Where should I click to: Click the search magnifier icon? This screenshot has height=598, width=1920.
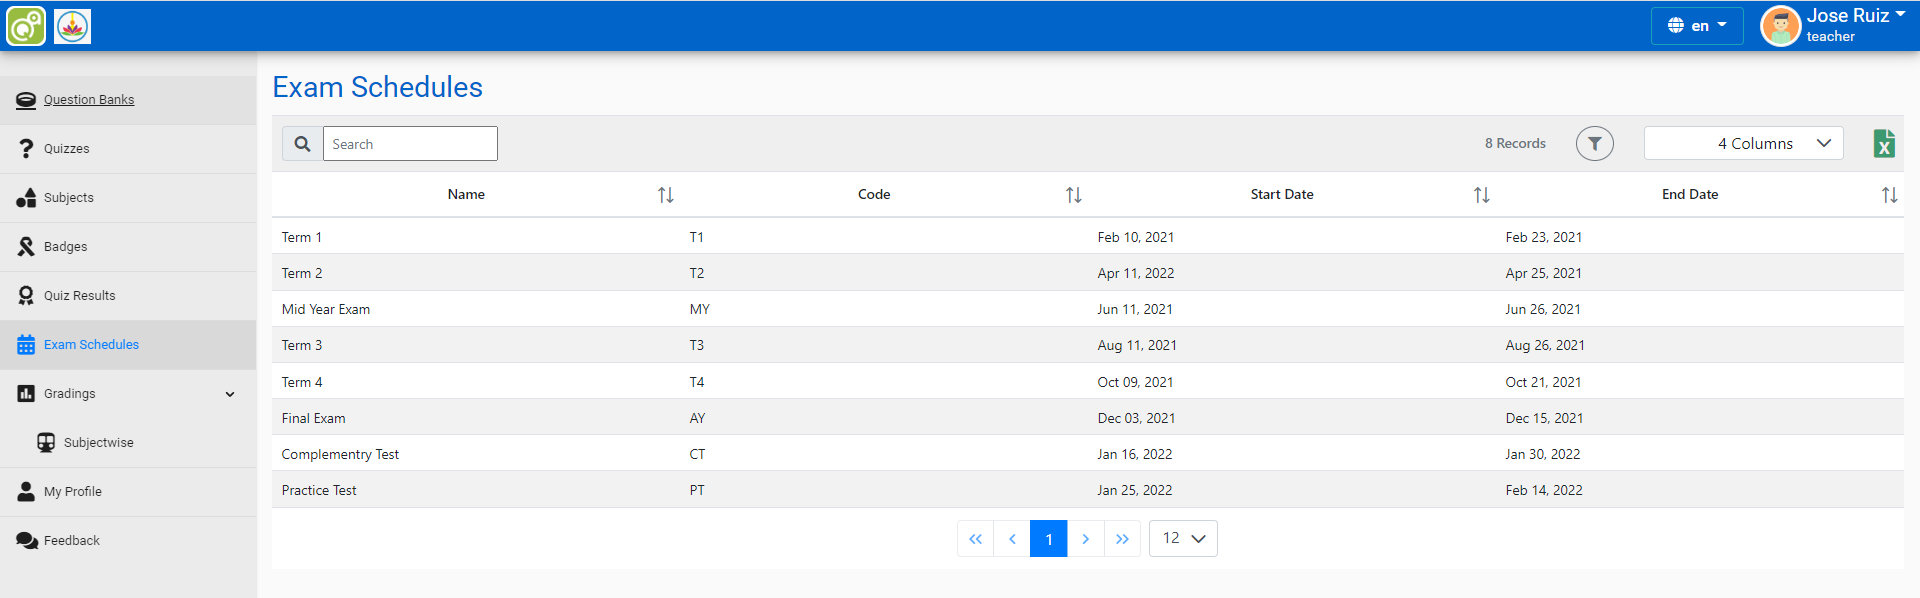302,144
